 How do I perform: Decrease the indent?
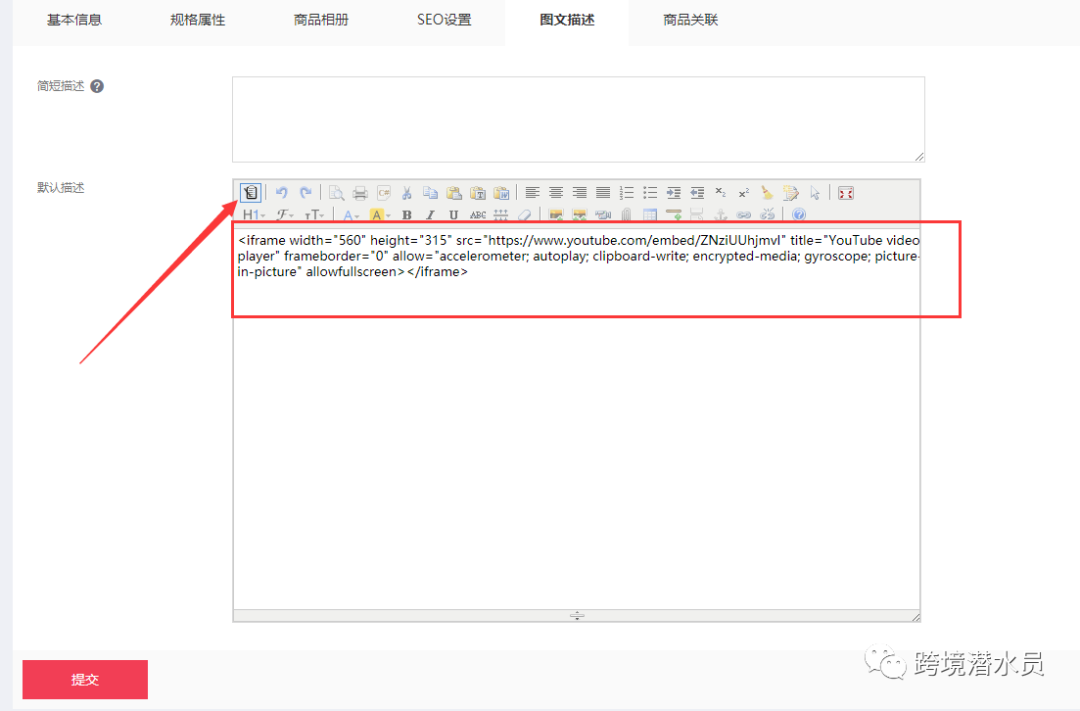click(x=697, y=193)
